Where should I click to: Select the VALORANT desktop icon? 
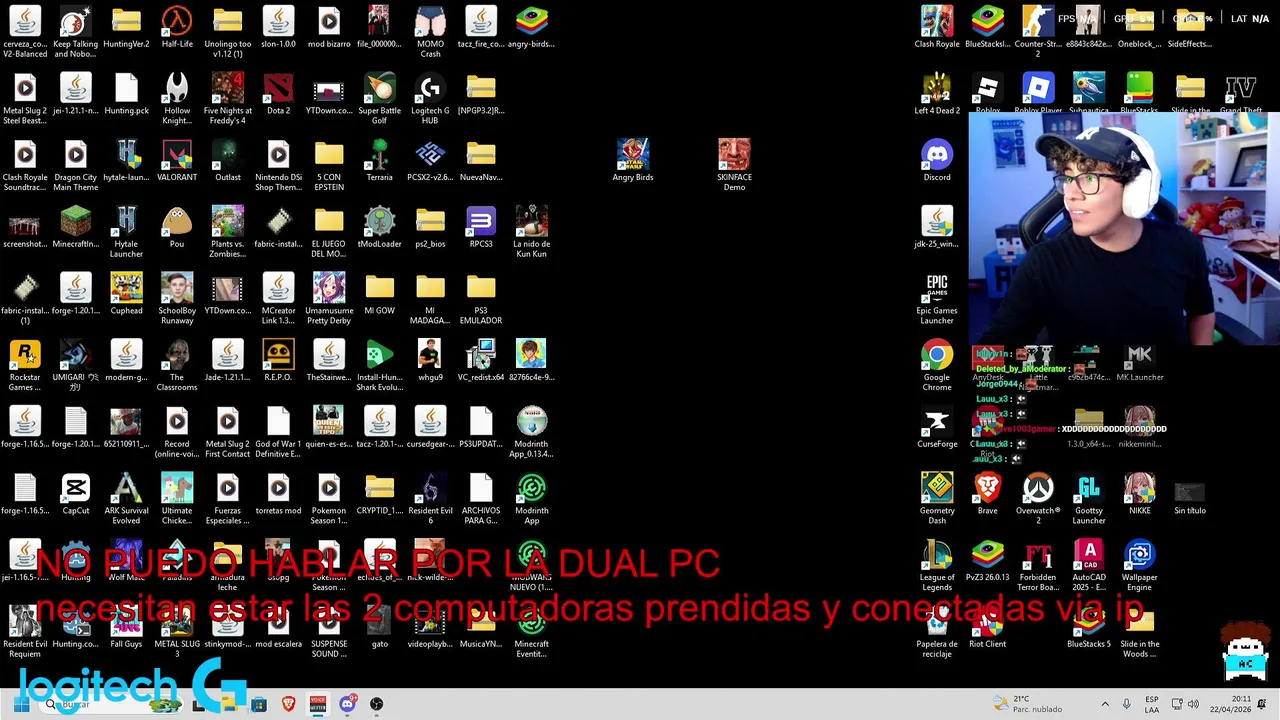pyautogui.click(x=177, y=161)
